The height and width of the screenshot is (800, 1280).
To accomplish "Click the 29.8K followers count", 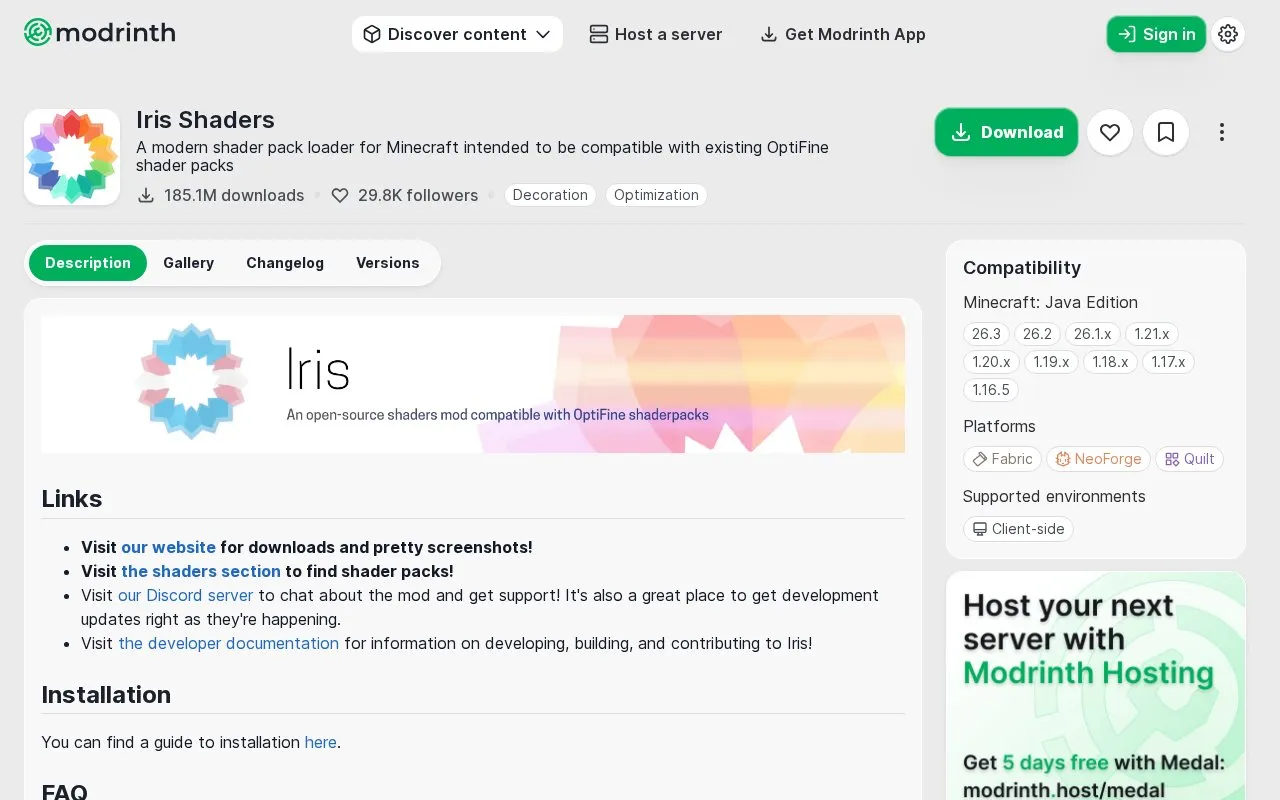I will [x=405, y=195].
